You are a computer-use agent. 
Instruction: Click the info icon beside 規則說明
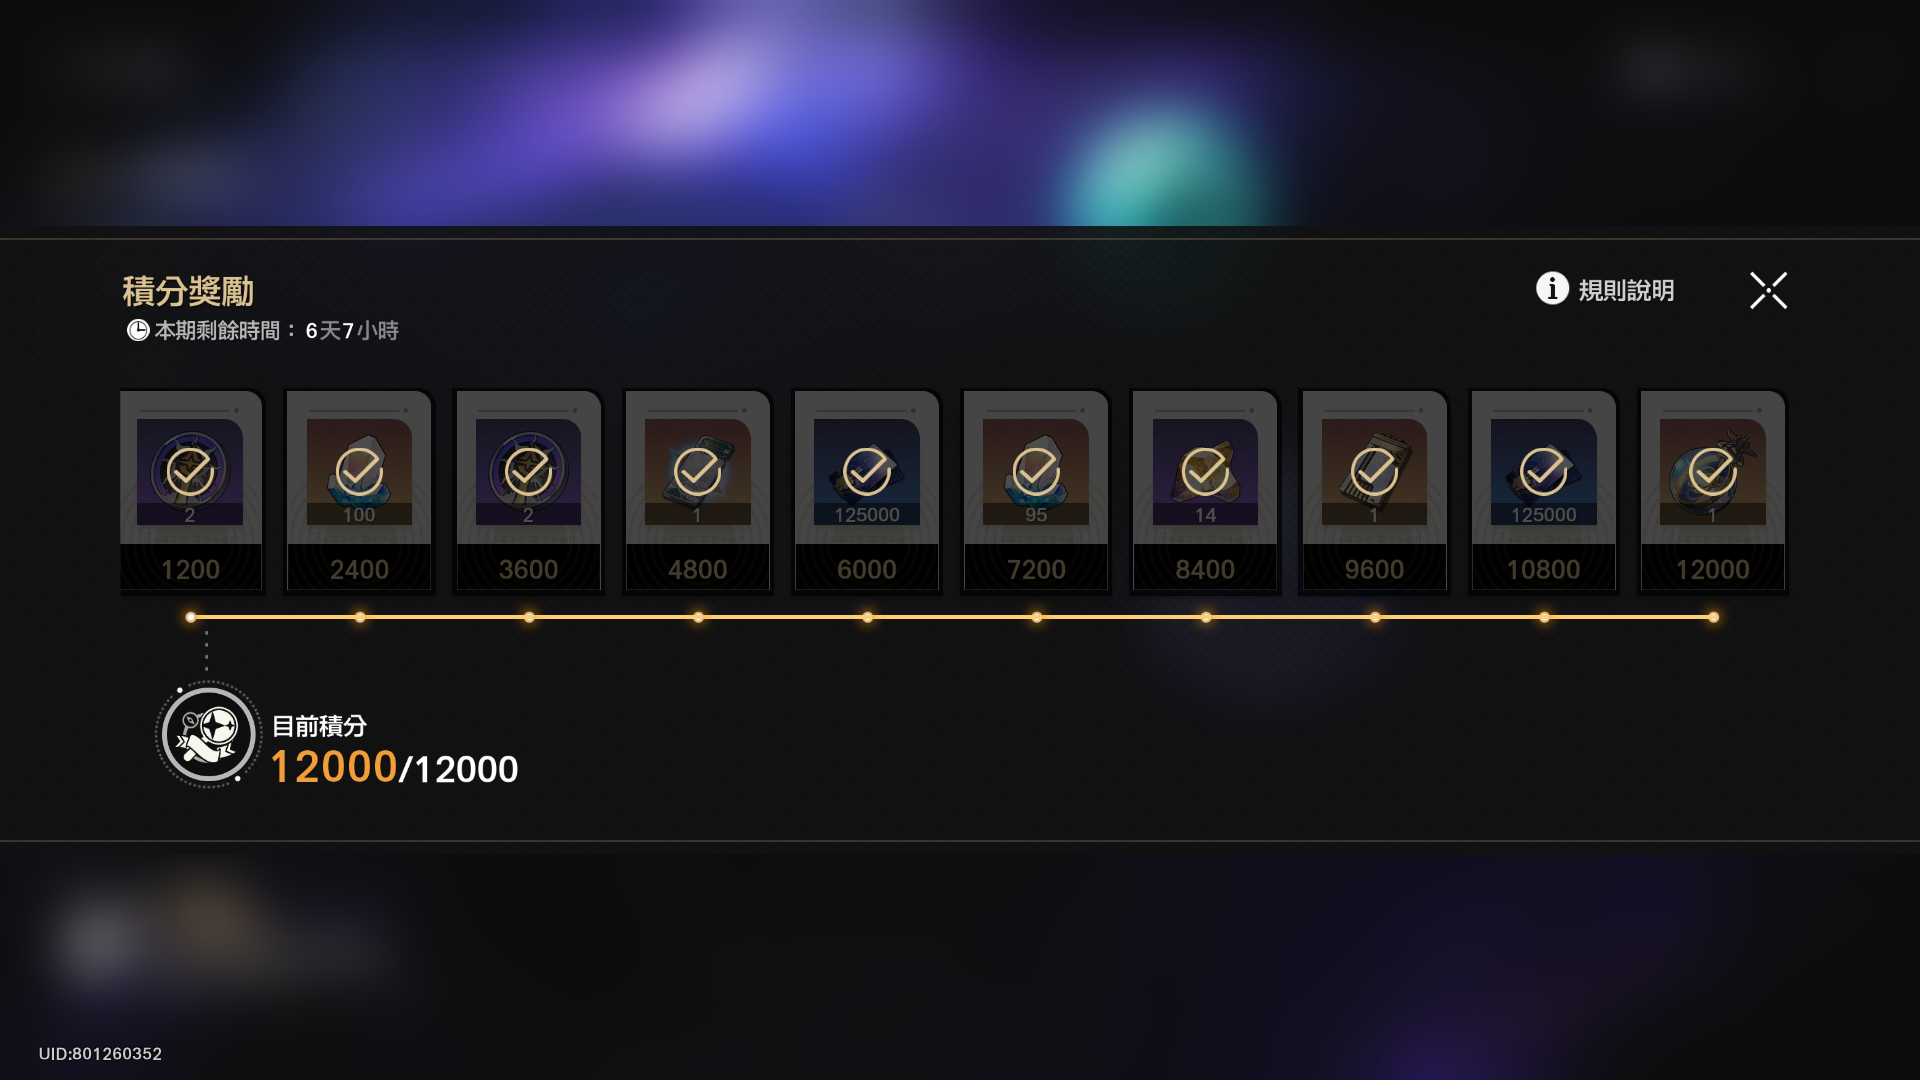(x=1552, y=288)
